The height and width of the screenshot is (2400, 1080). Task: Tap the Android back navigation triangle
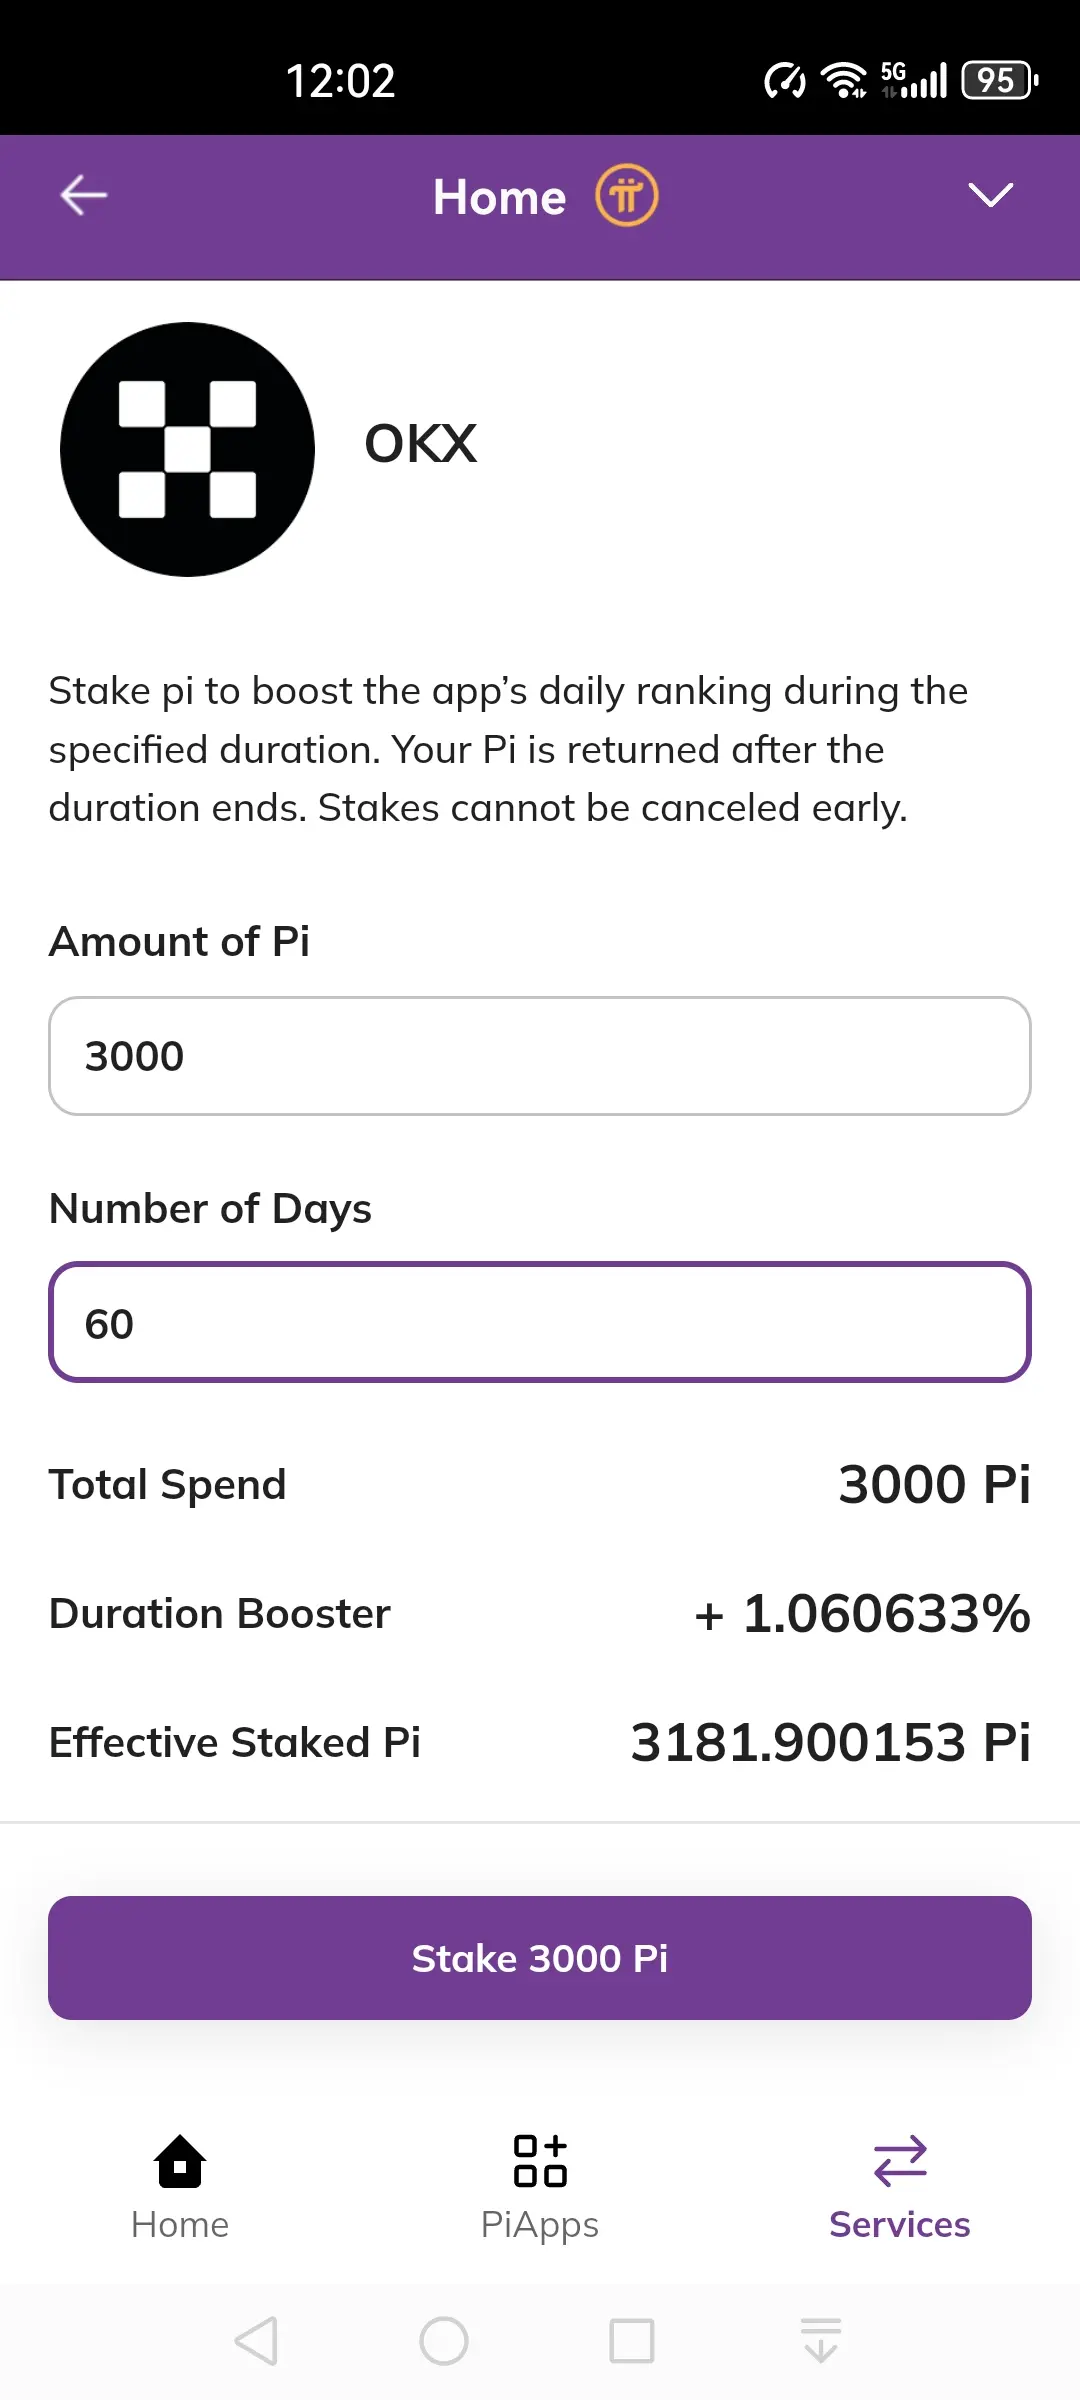256,2341
